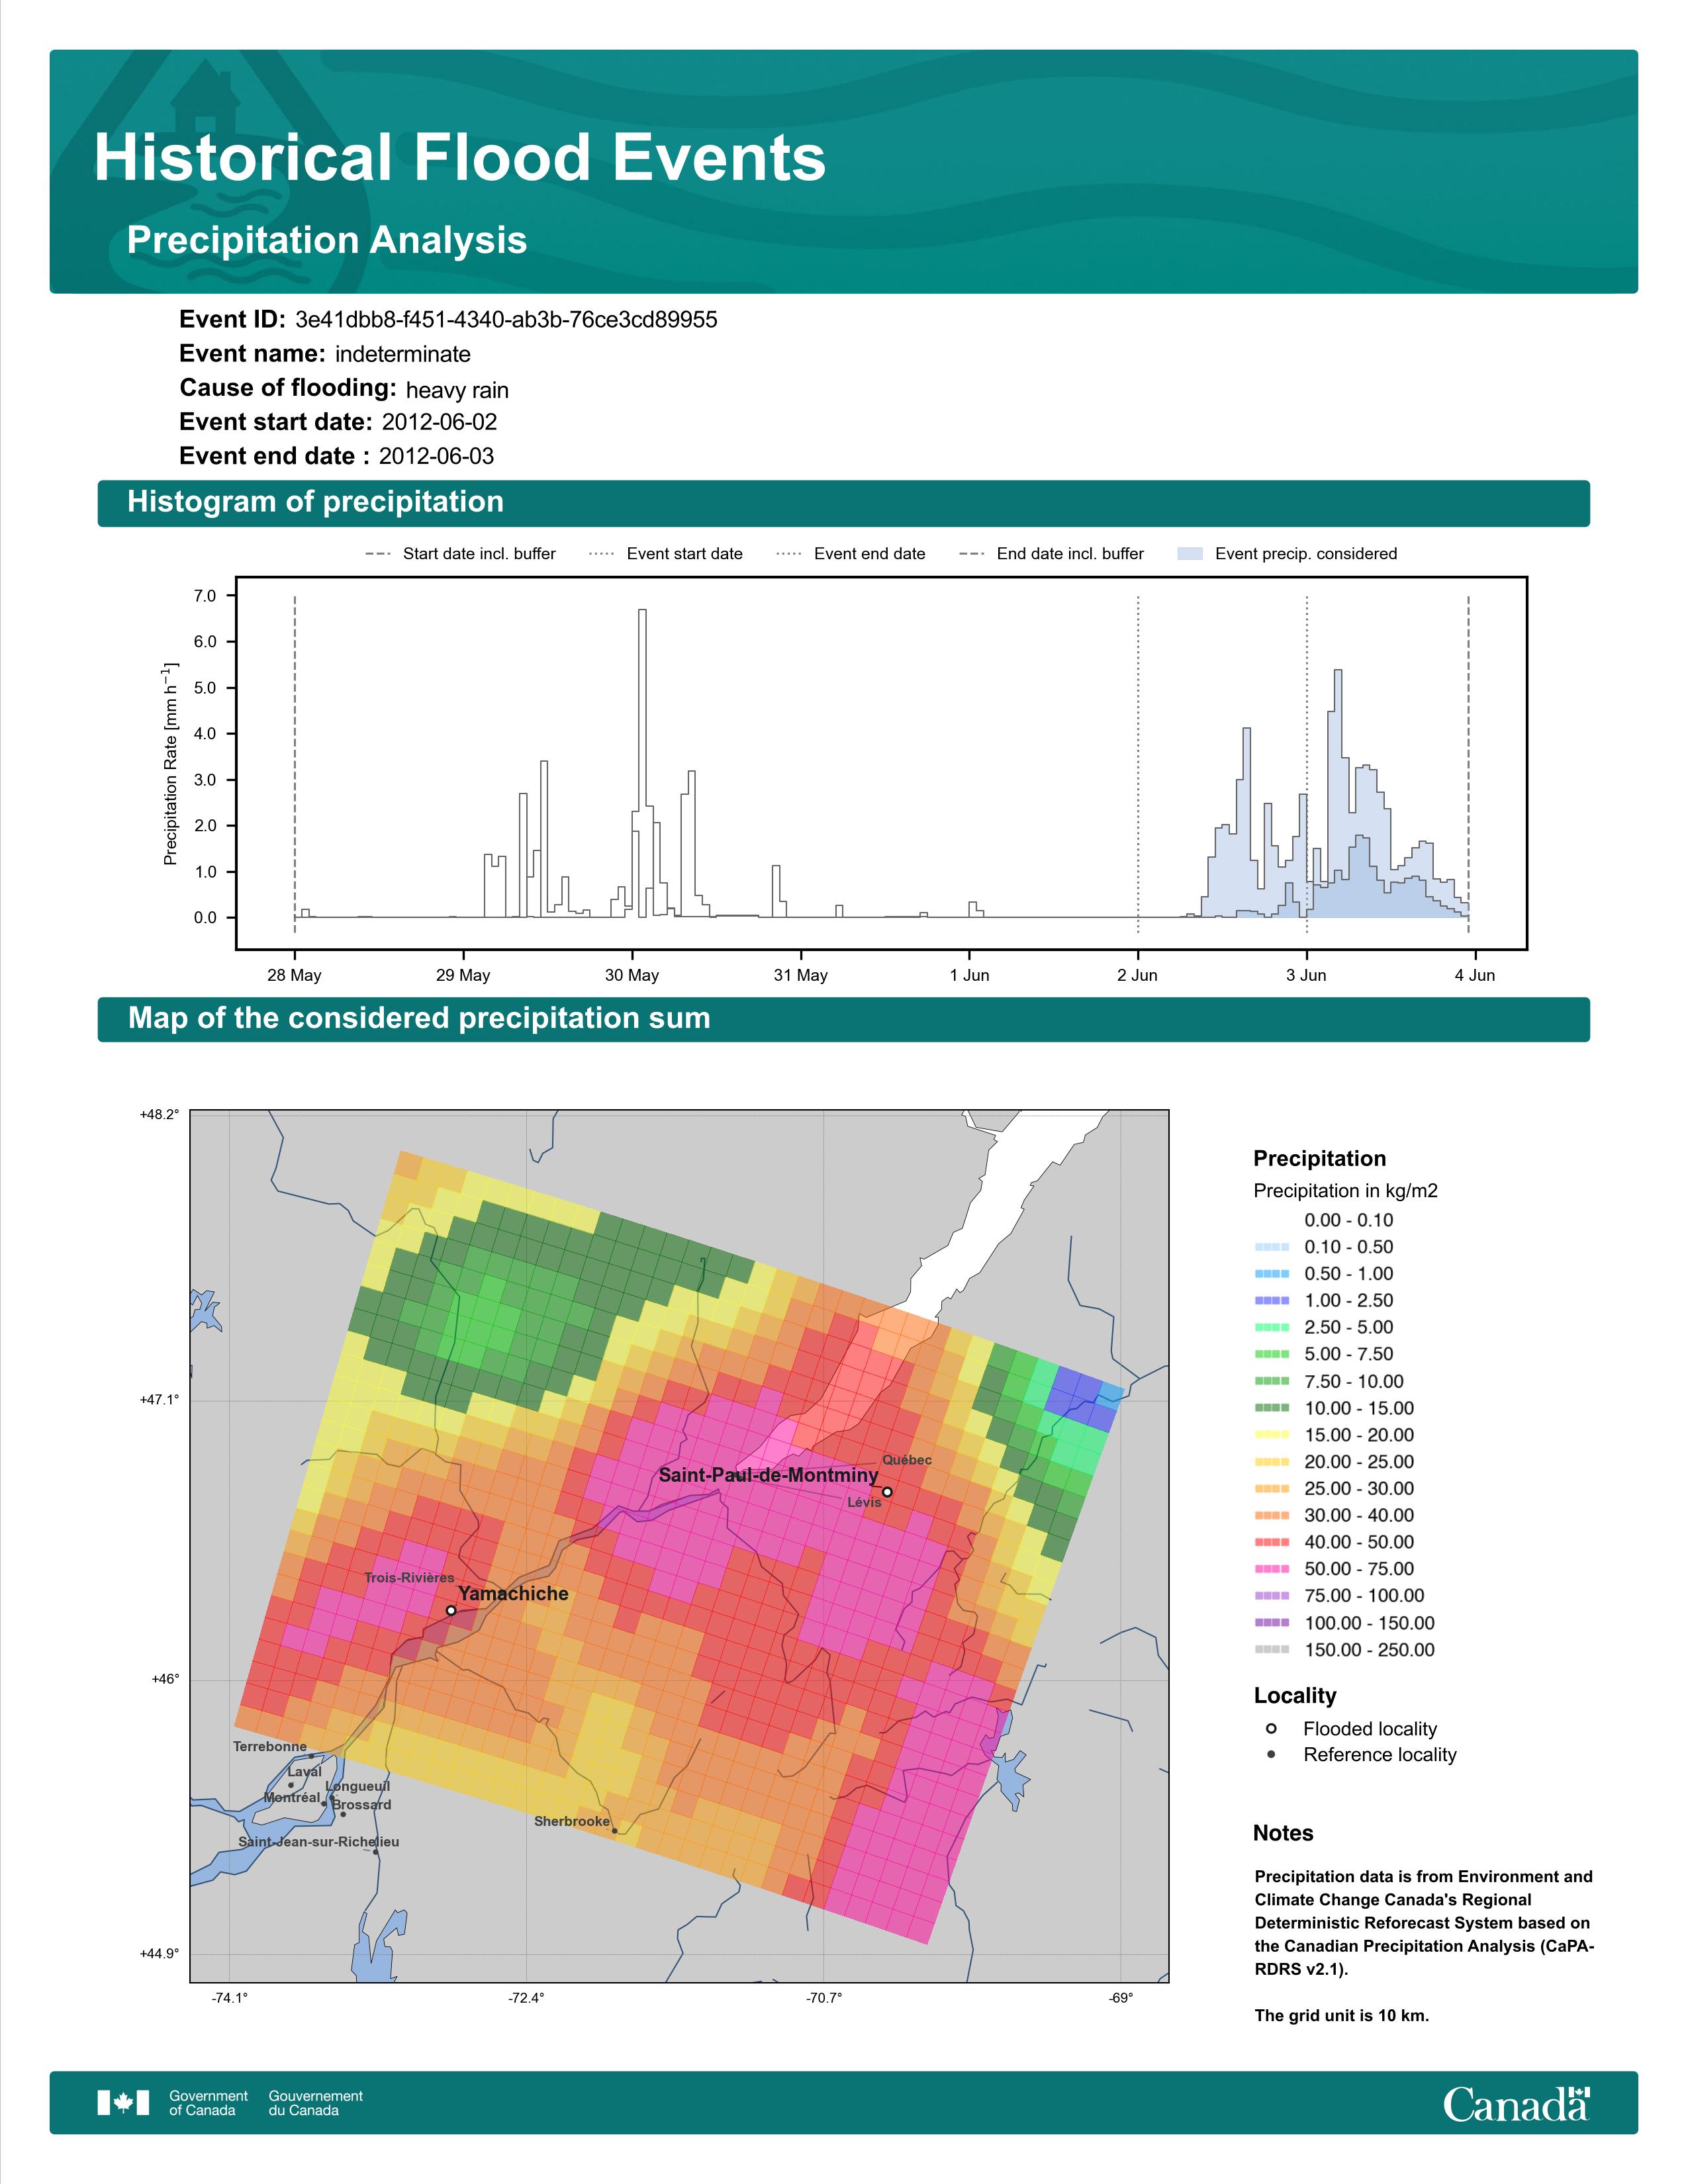1688x2184 pixels.
Task: Click the Reference locality legend dot
Action: (x=1271, y=1754)
